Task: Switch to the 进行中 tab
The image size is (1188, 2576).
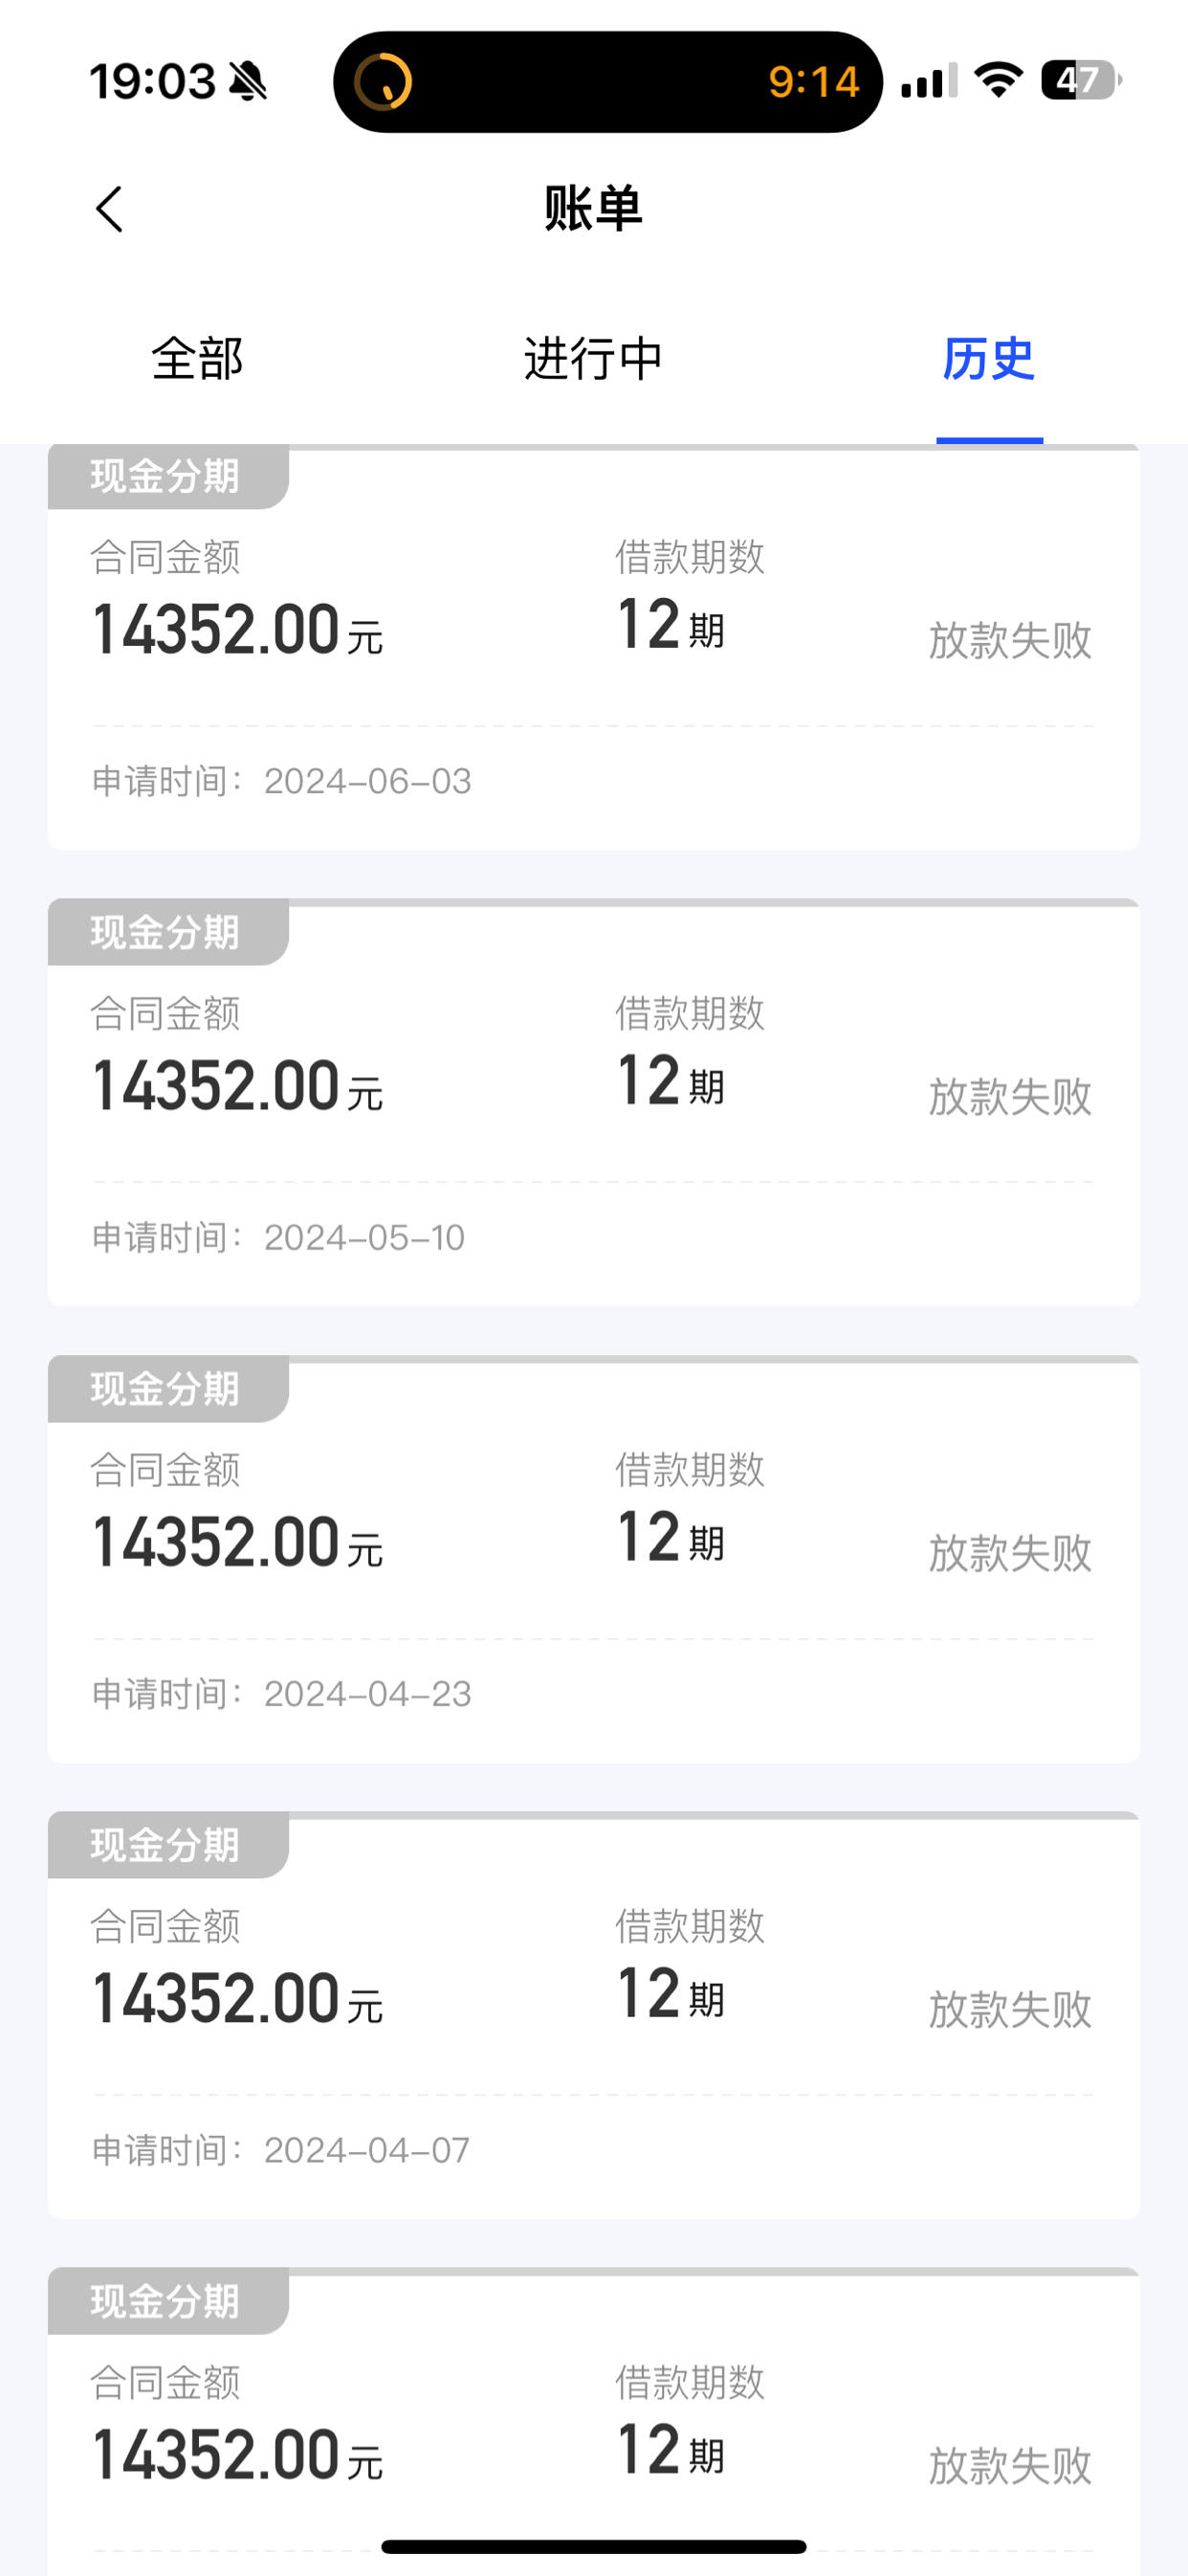Action: click(x=593, y=358)
